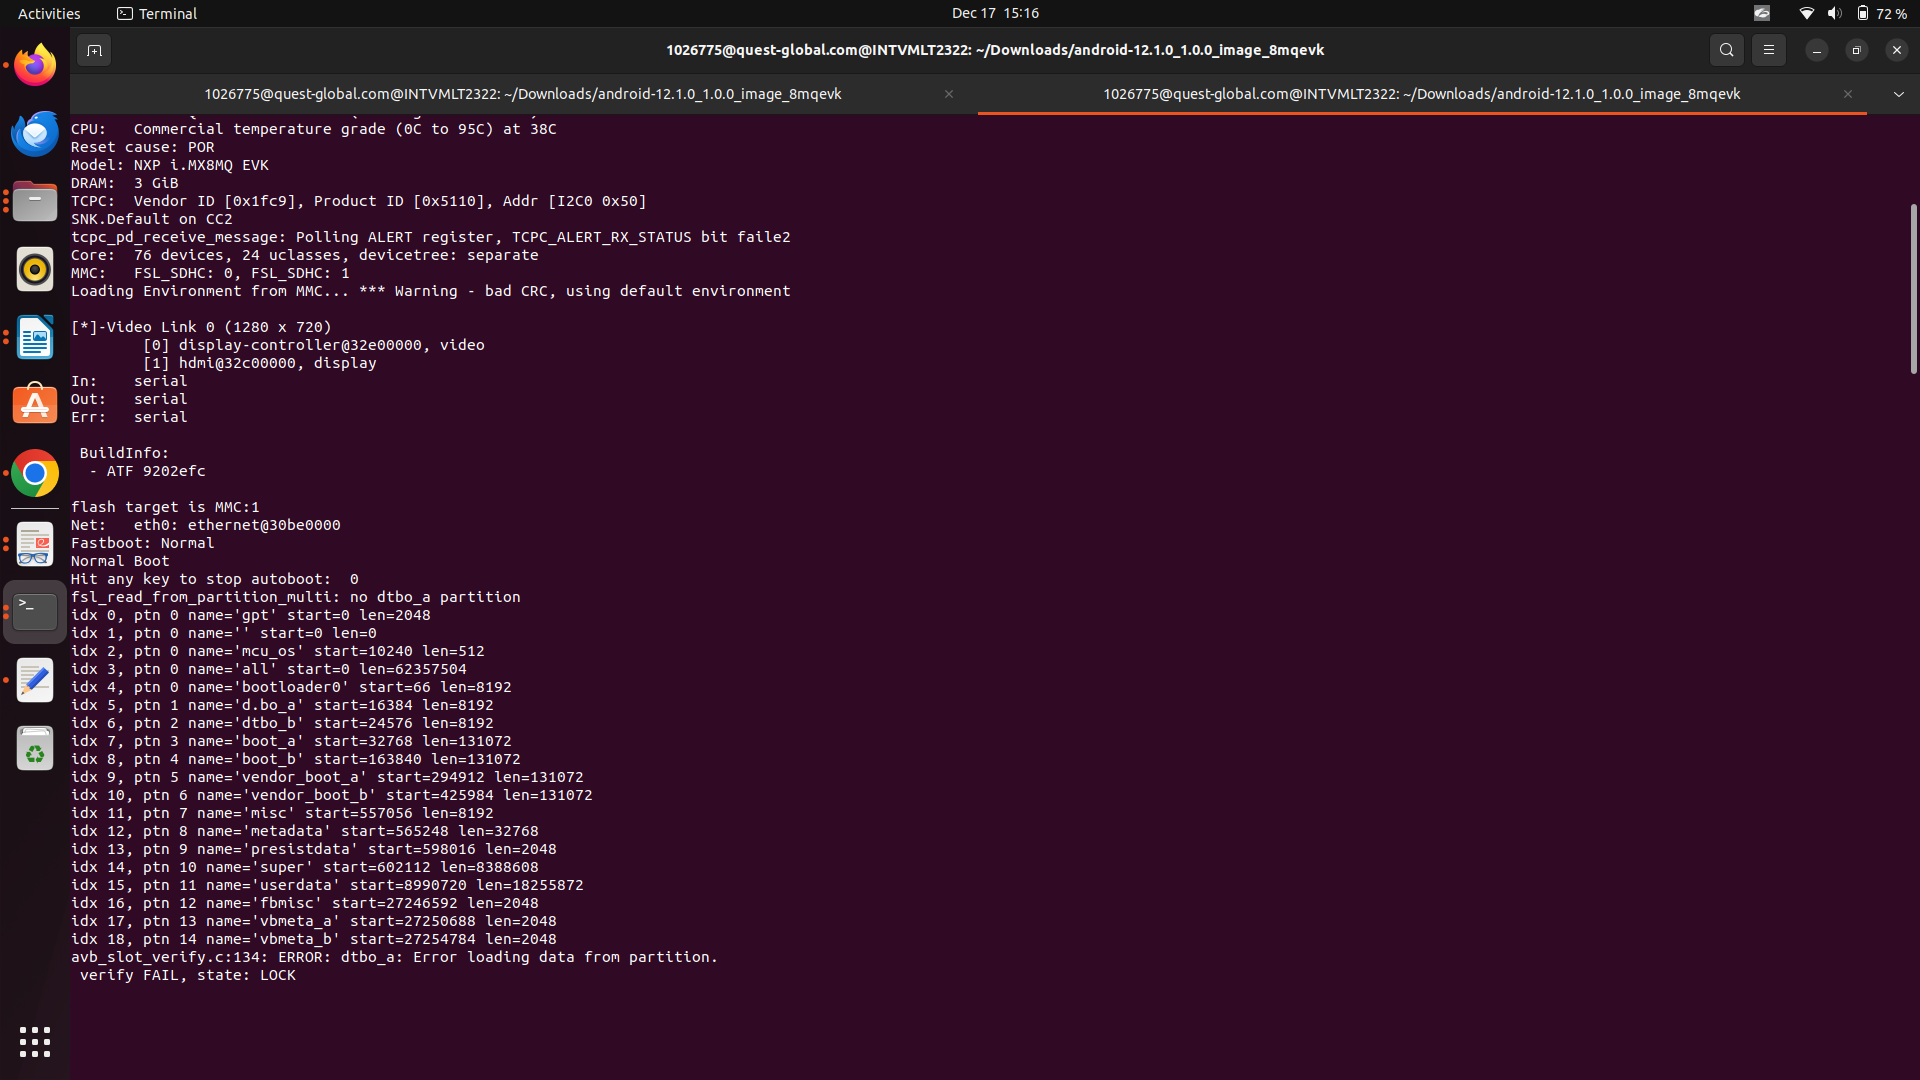This screenshot has height=1080, width=1920.
Task: Open the terminal hamburger menu
Action: click(1769, 49)
